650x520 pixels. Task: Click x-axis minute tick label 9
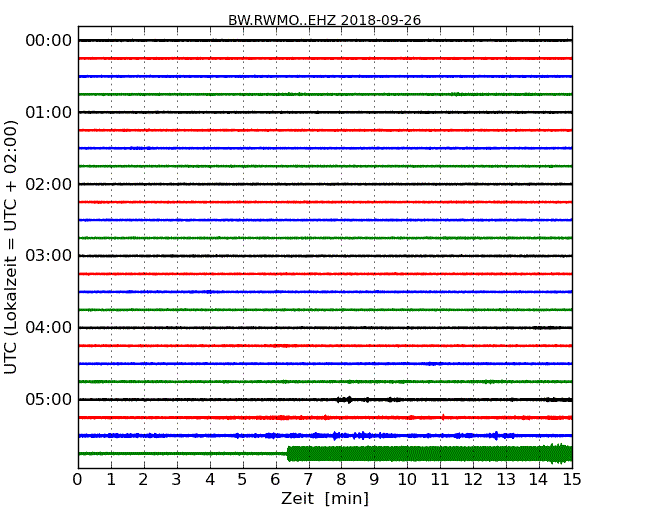click(374, 480)
